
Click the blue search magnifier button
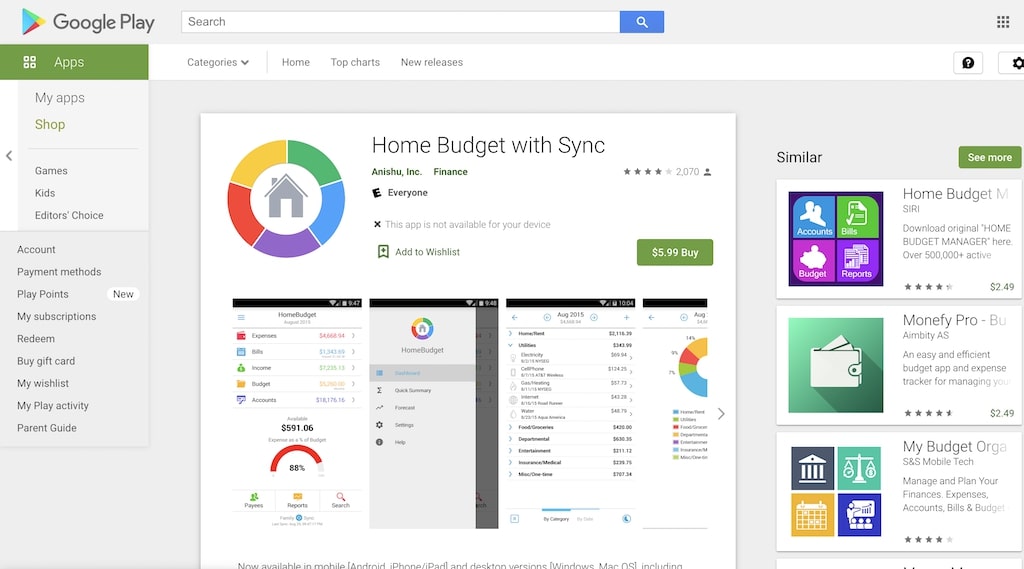point(642,22)
